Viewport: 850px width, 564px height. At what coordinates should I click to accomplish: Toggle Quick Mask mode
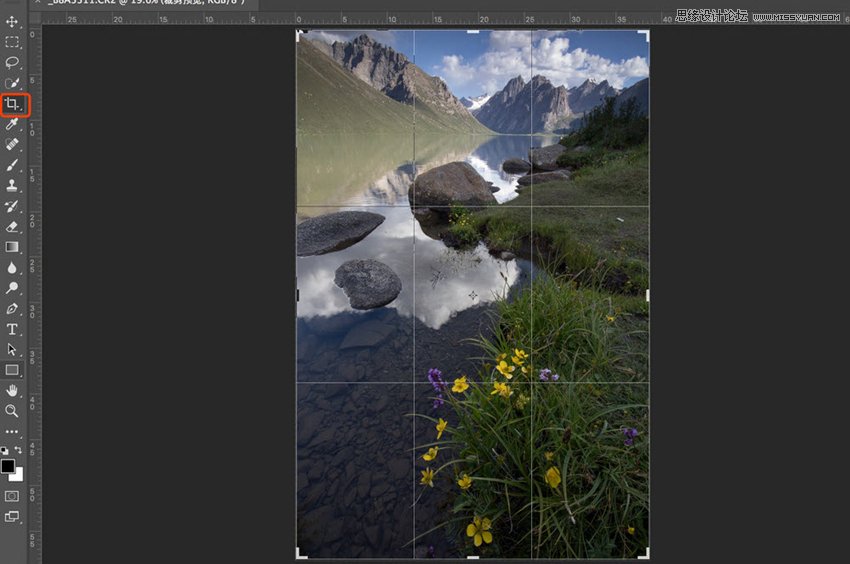[x=12, y=496]
